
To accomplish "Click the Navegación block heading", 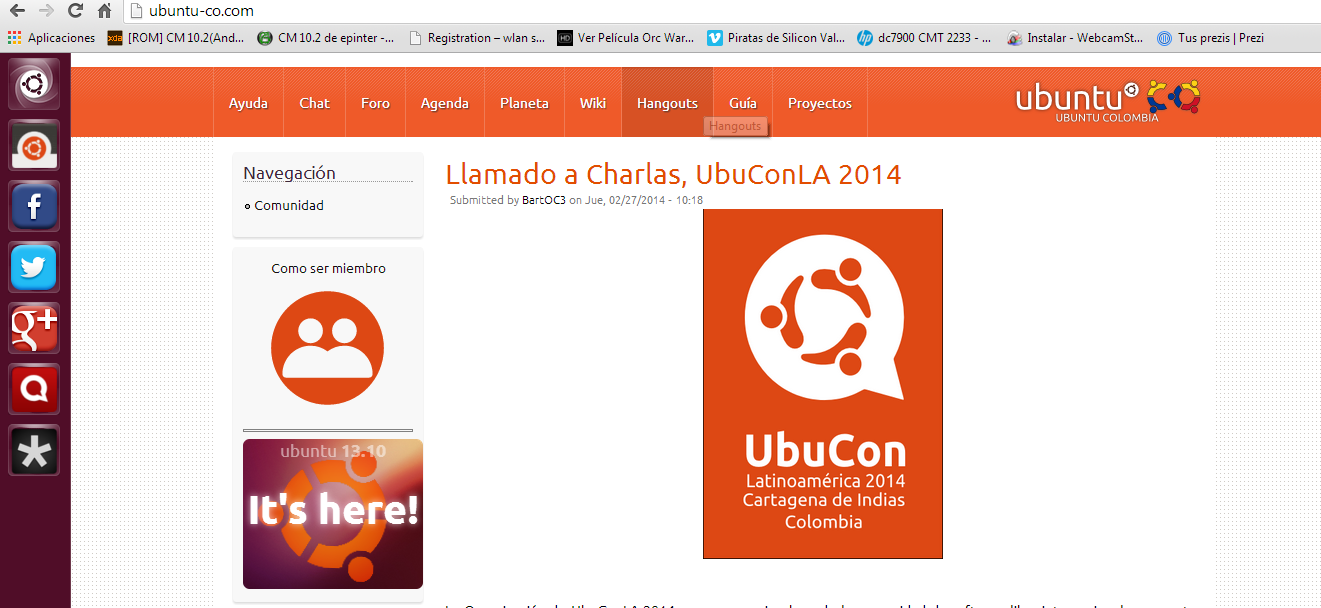I will click(289, 173).
